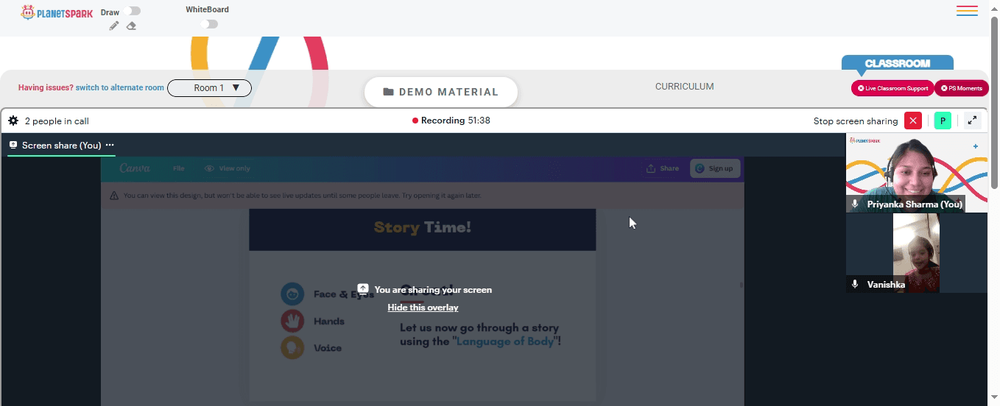Viewport: 1000px width, 406px height.
Task: Click the Canva Share button
Action: [x=662, y=169]
